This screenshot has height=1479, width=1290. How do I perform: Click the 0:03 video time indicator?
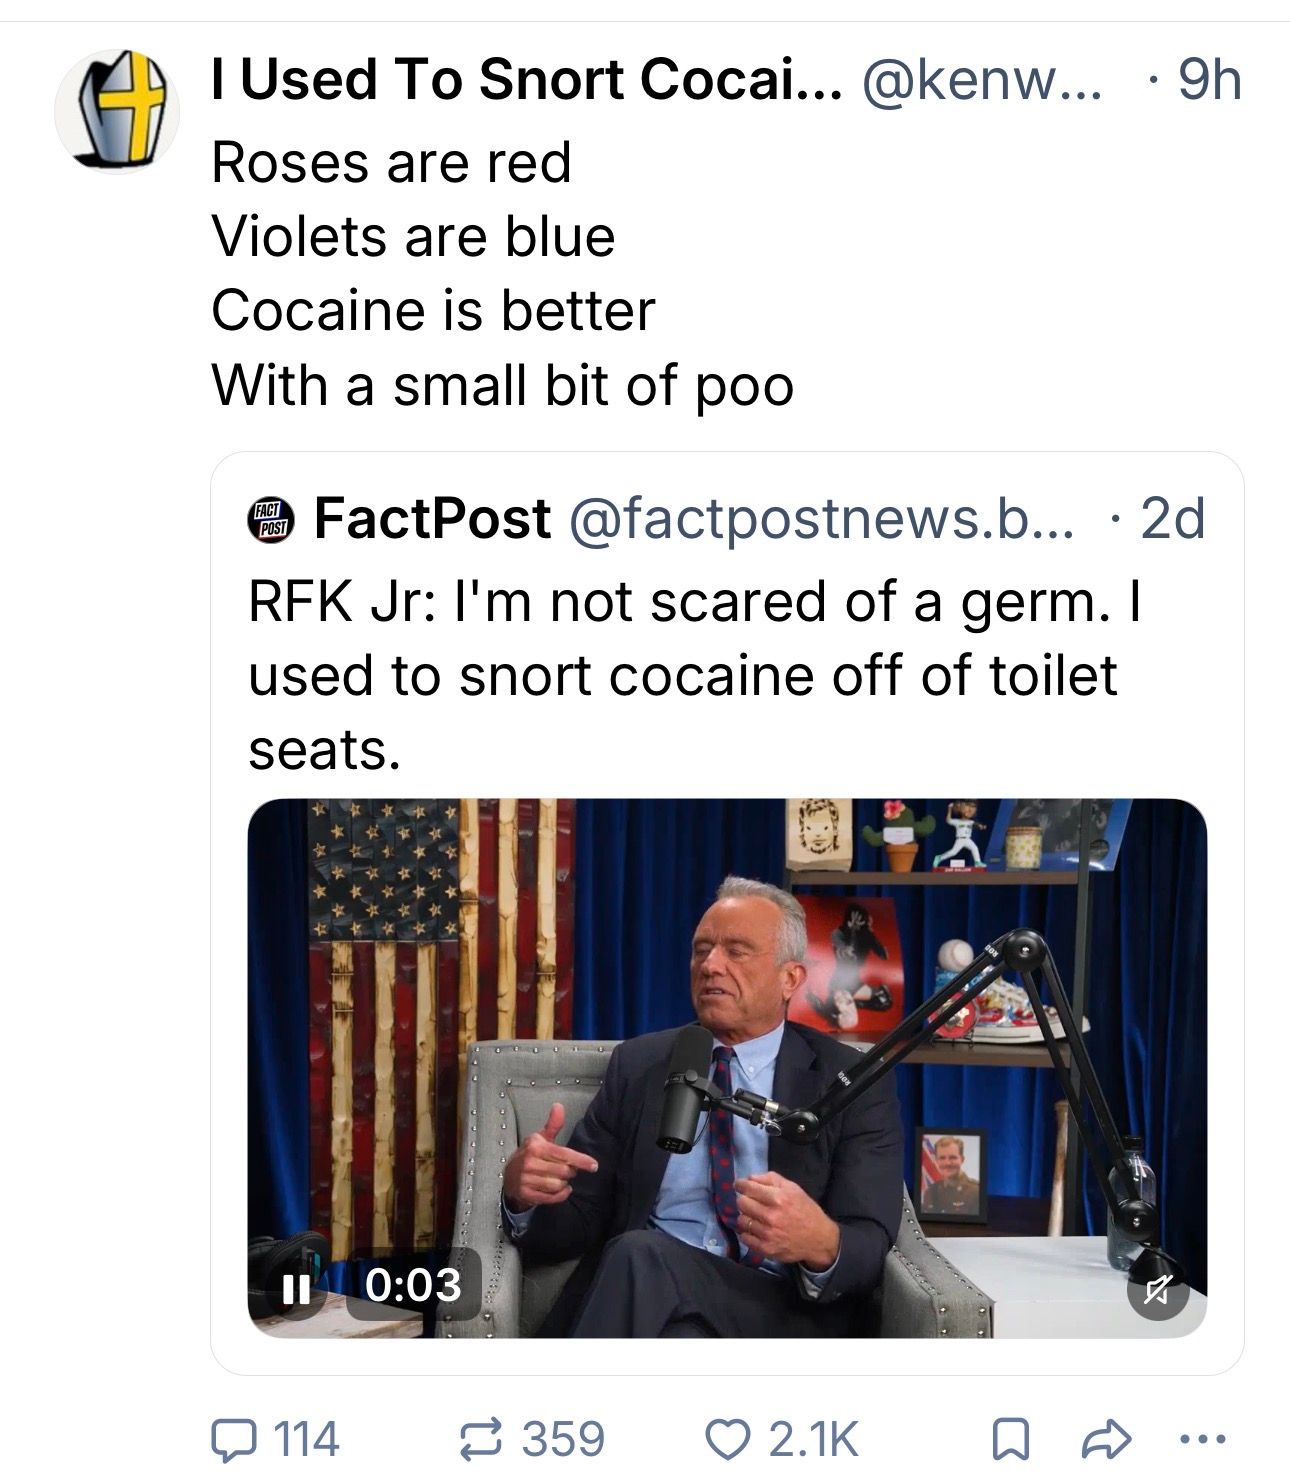click(x=413, y=1284)
